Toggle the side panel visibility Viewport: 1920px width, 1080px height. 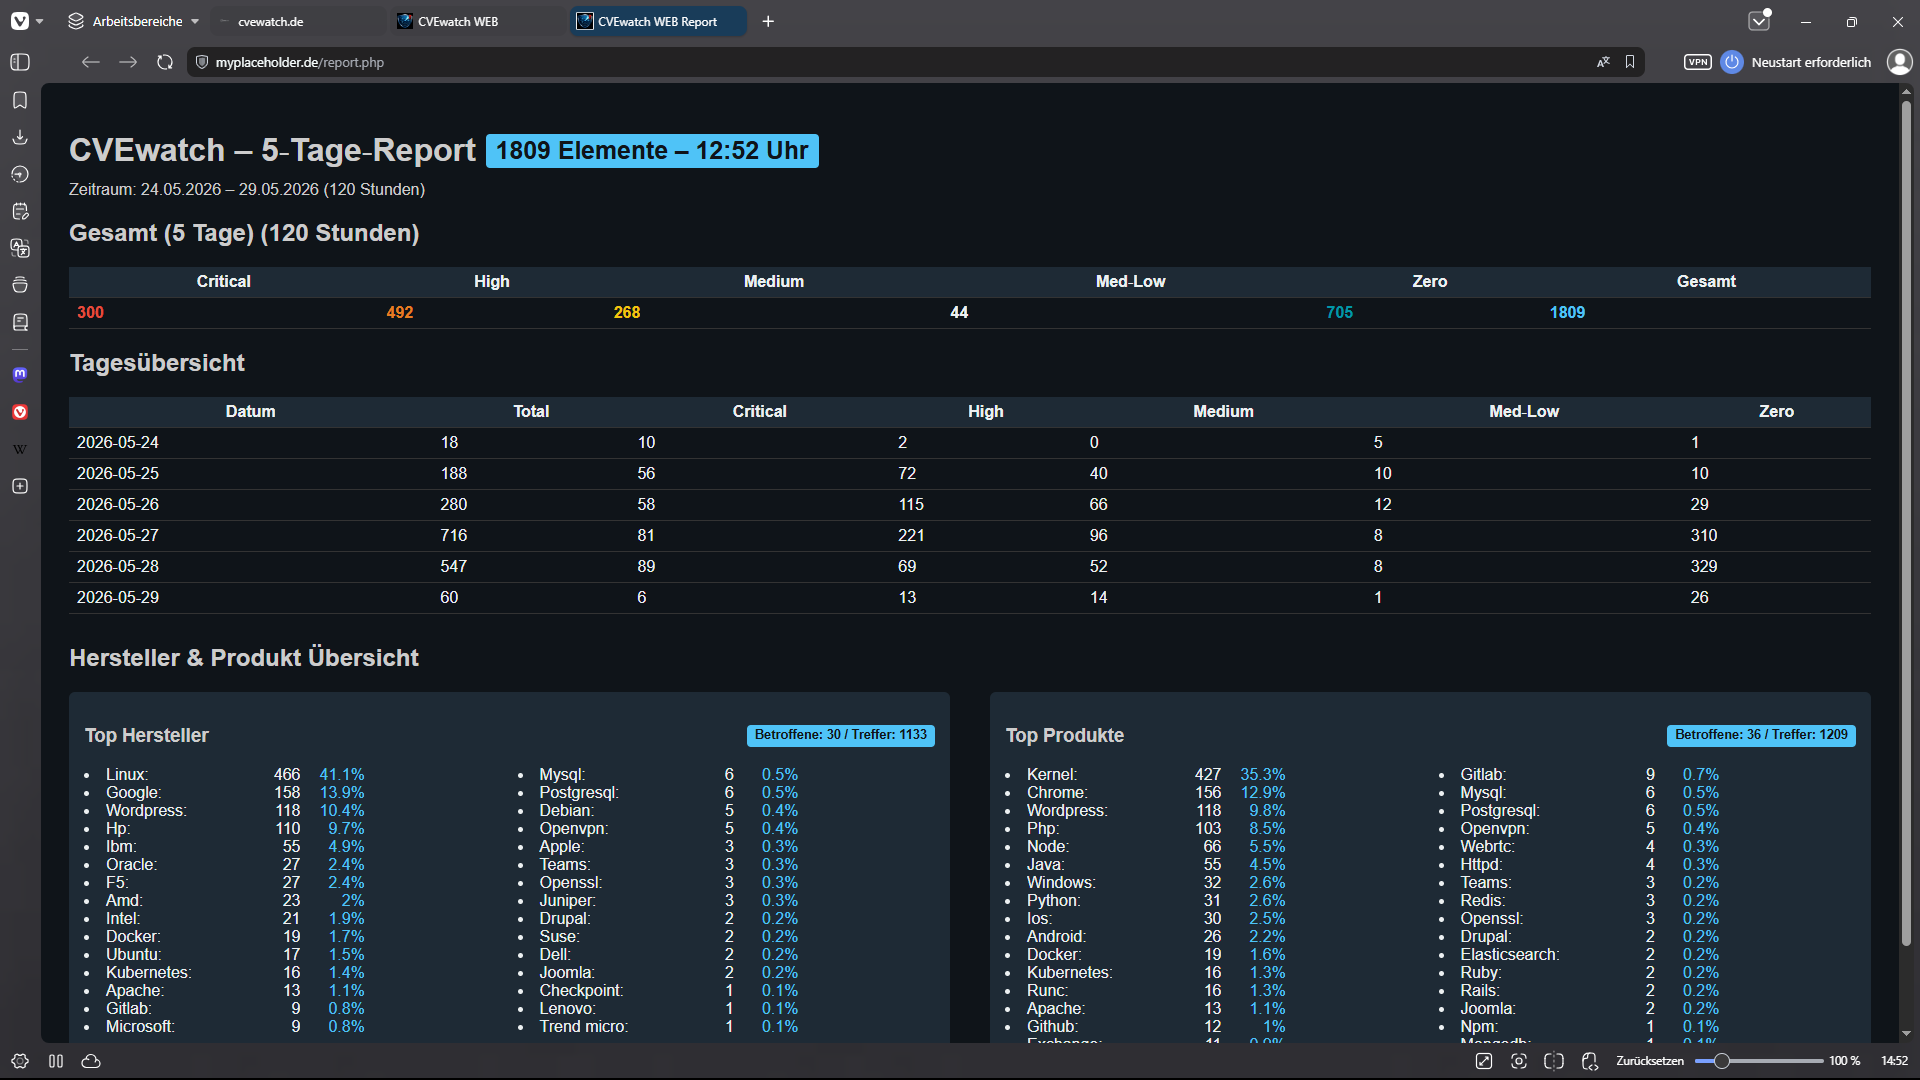(x=20, y=62)
